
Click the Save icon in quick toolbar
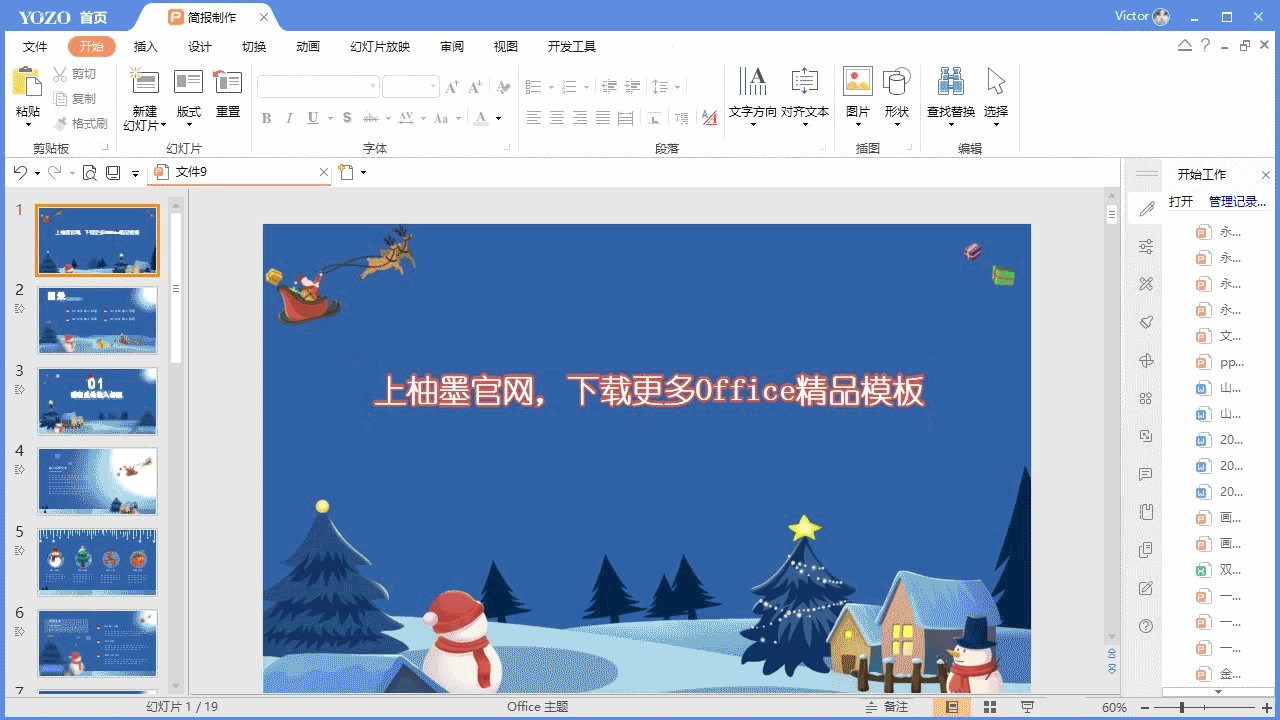[x=113, y=172]
